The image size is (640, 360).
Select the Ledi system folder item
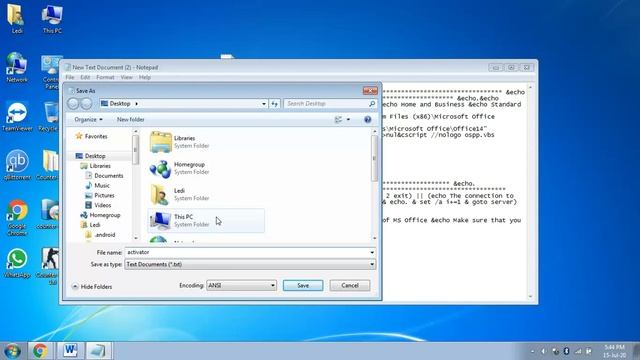coord(206,194)
